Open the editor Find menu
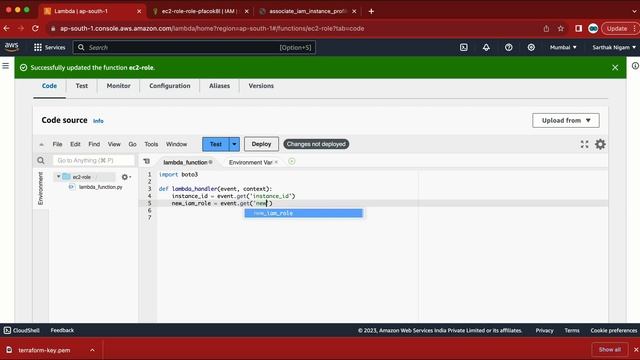Image resolution: width=640 pixels, height=360 pixels. [94, 144]
